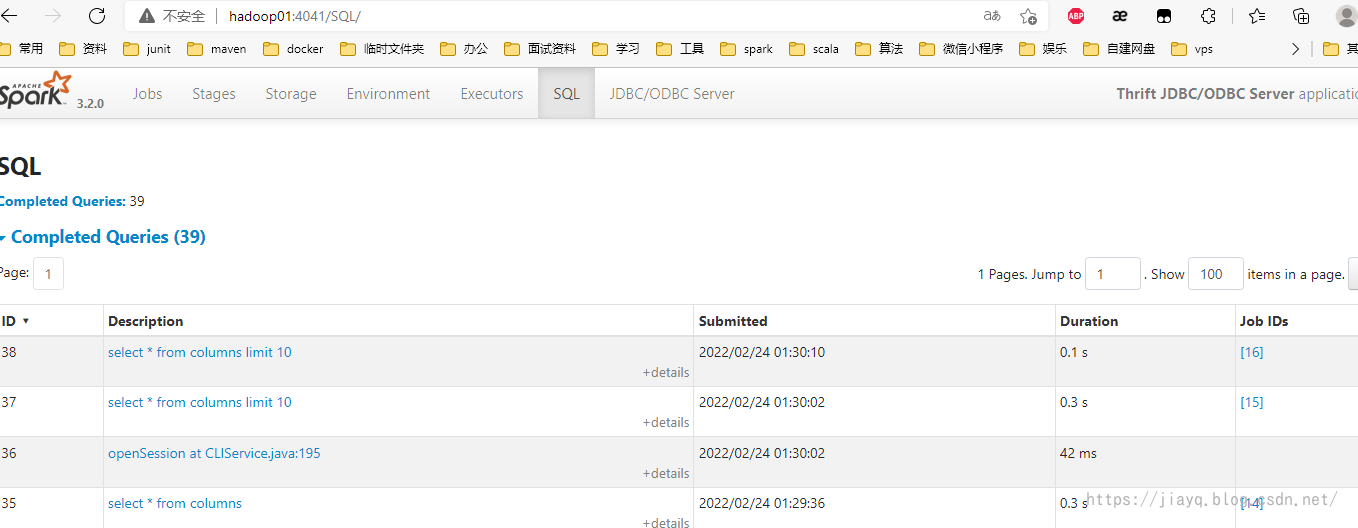Image resolution: width=1358 pixels, height=528 pixels.
Task: Open the 工具 bookmarks folder
Action: pyautogui.click(x=680, y=48)
